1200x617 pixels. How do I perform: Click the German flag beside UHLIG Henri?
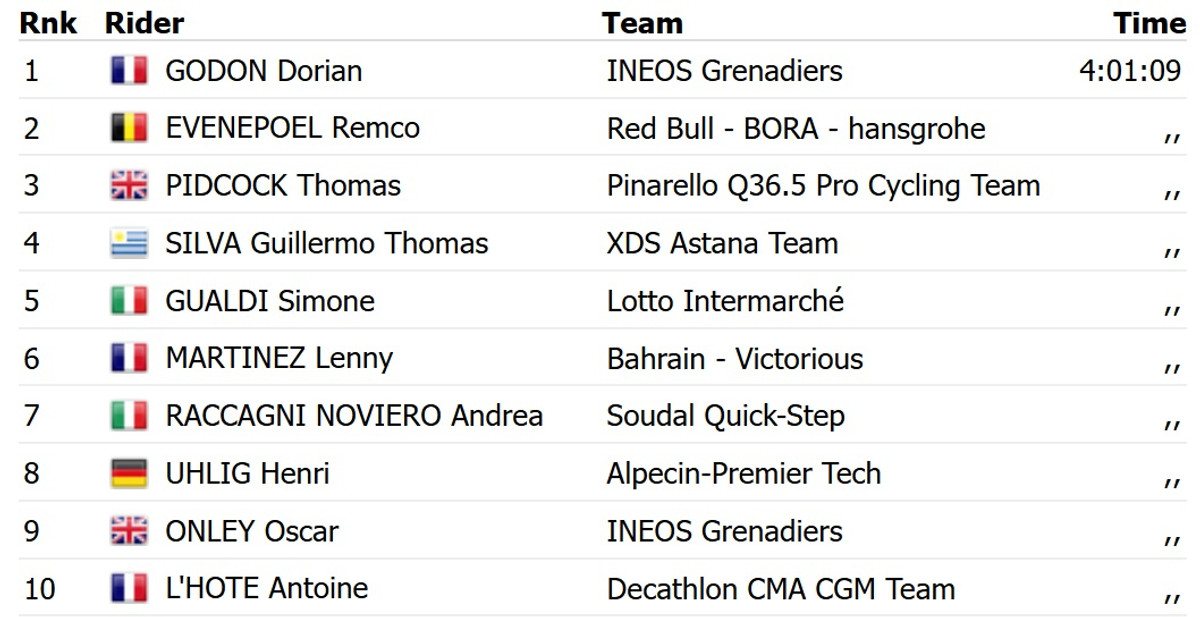point(129,474)
